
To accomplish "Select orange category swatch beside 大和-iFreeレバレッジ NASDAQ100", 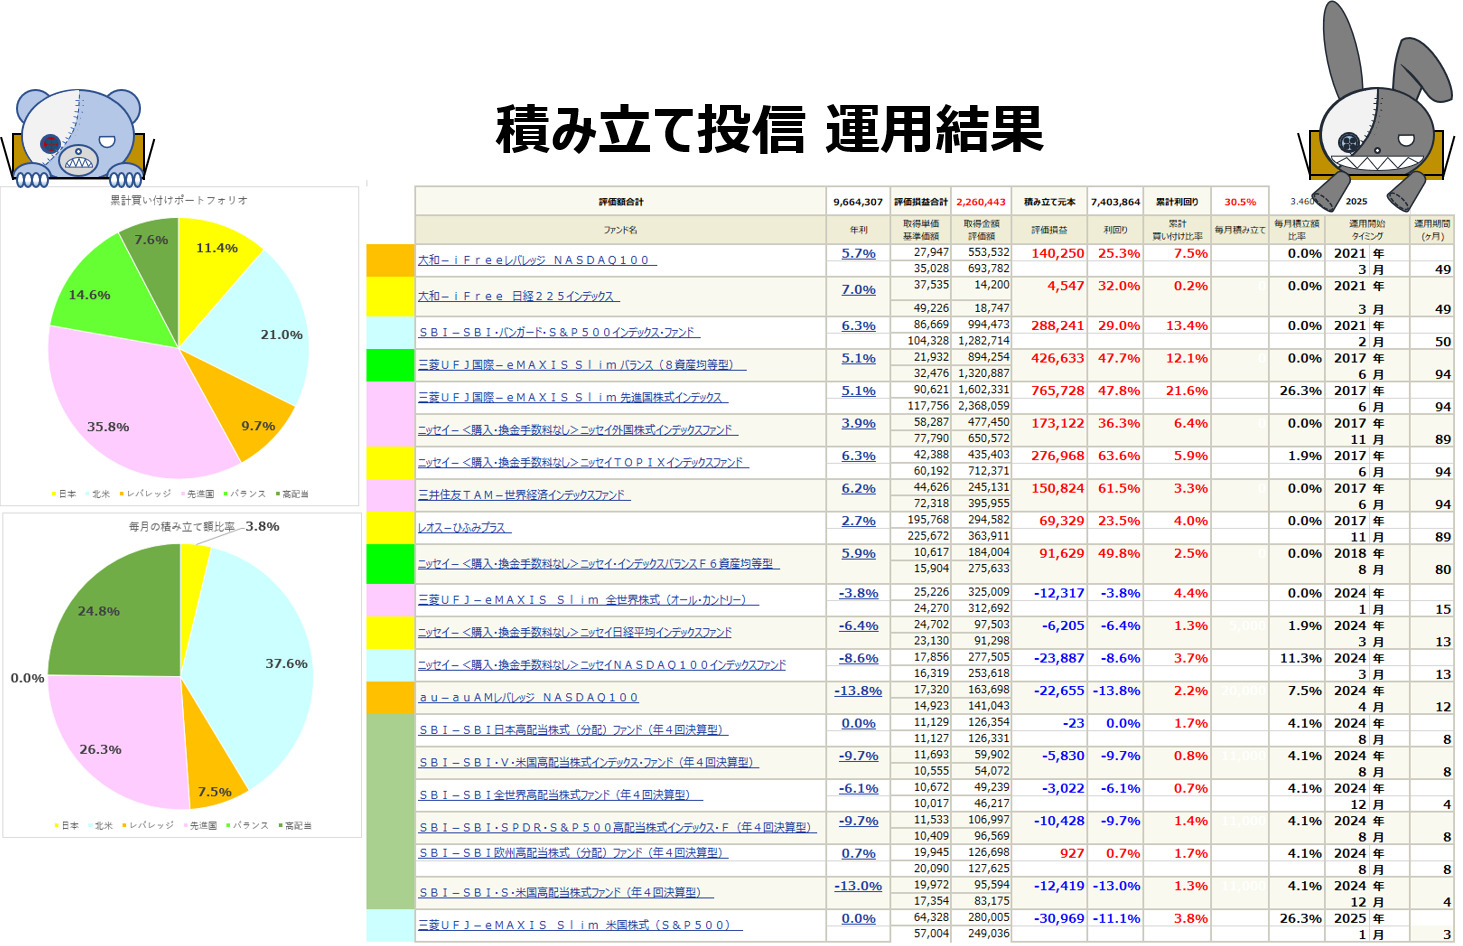I will [x=390, y=260].
